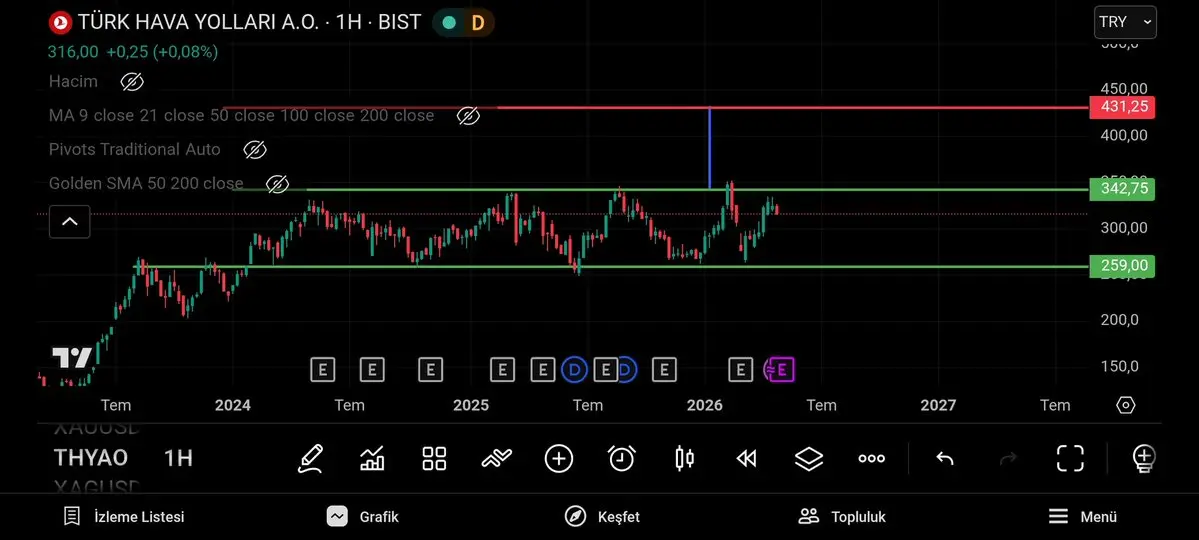This screenshot has width=1199, height=540.
Task: Open the THYAO symbol selector
Action: pos(90,458)
